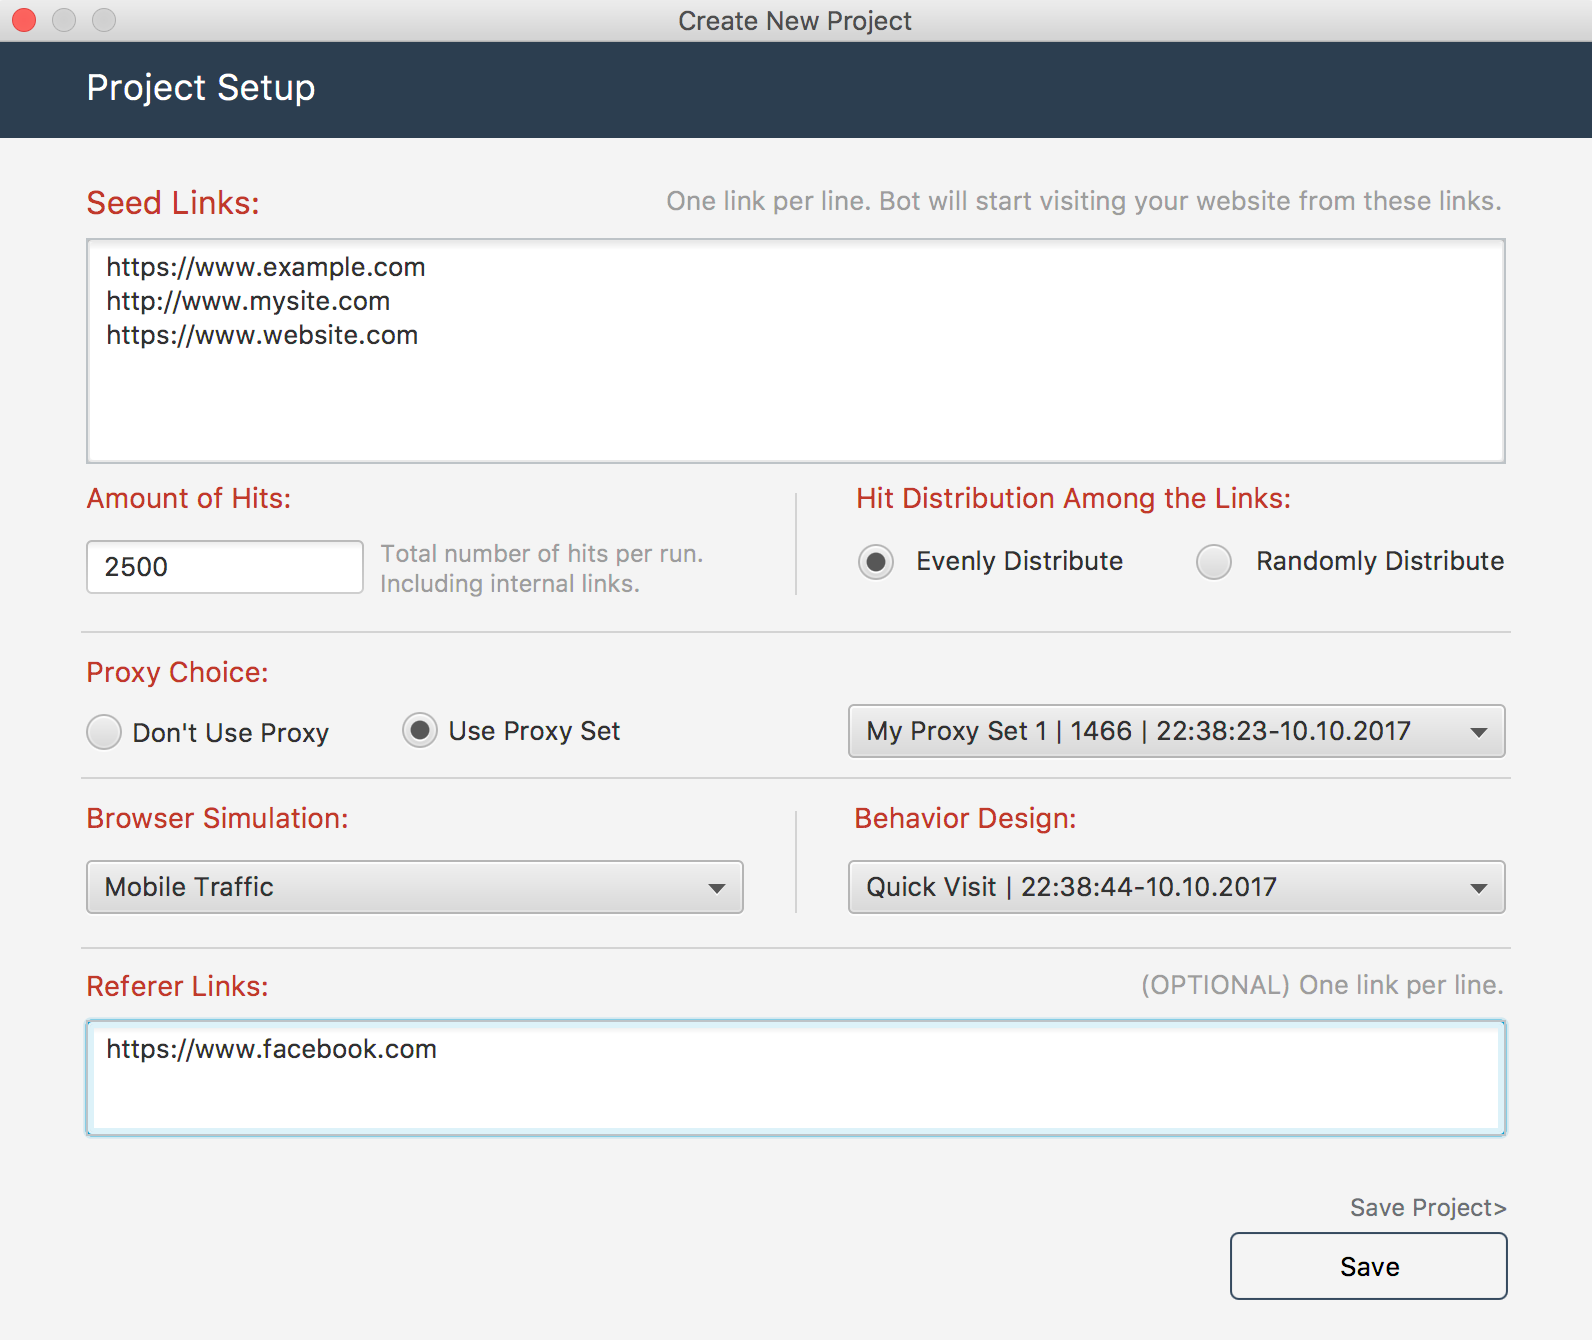
Task: Click the Project Setup header title
Action: point(201,88)
